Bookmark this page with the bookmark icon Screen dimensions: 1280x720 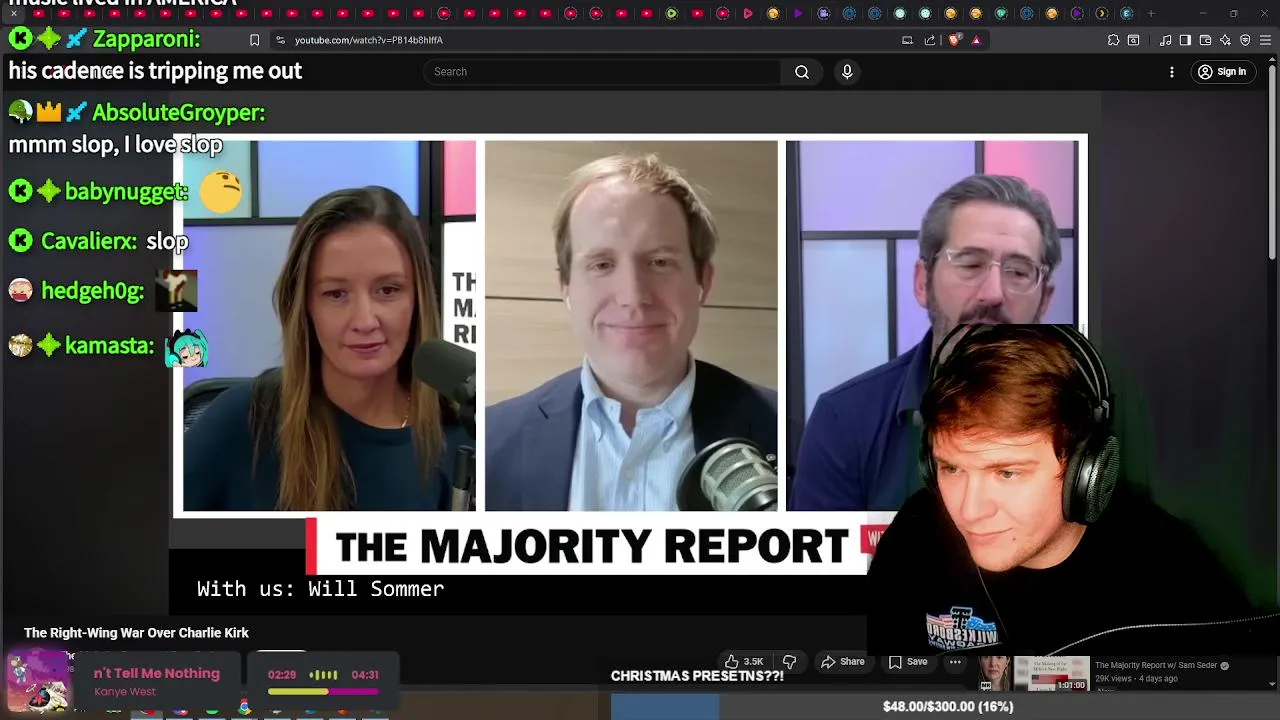point(254,40)
